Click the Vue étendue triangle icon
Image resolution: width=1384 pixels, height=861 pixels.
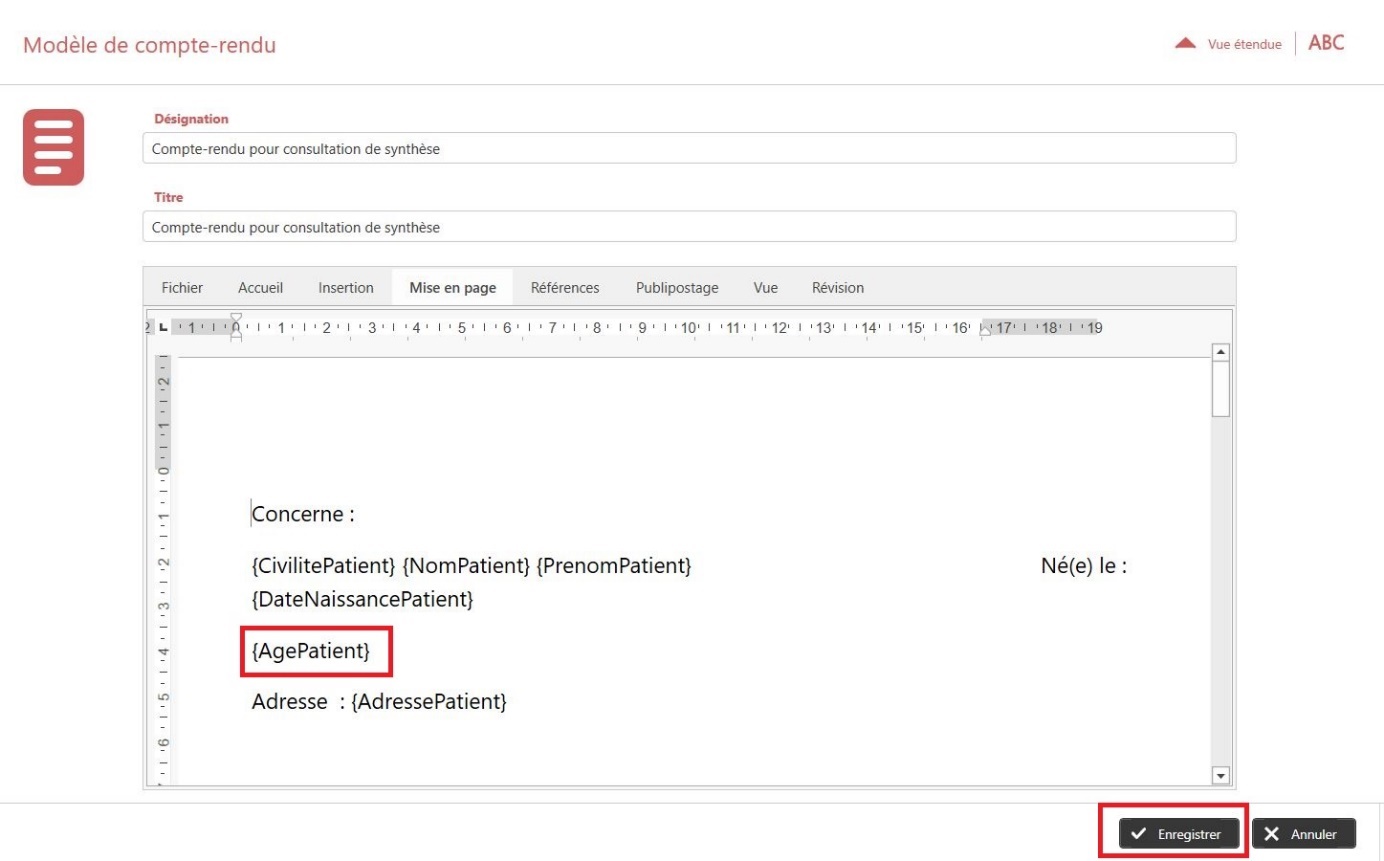click(x=1185, y=44)
